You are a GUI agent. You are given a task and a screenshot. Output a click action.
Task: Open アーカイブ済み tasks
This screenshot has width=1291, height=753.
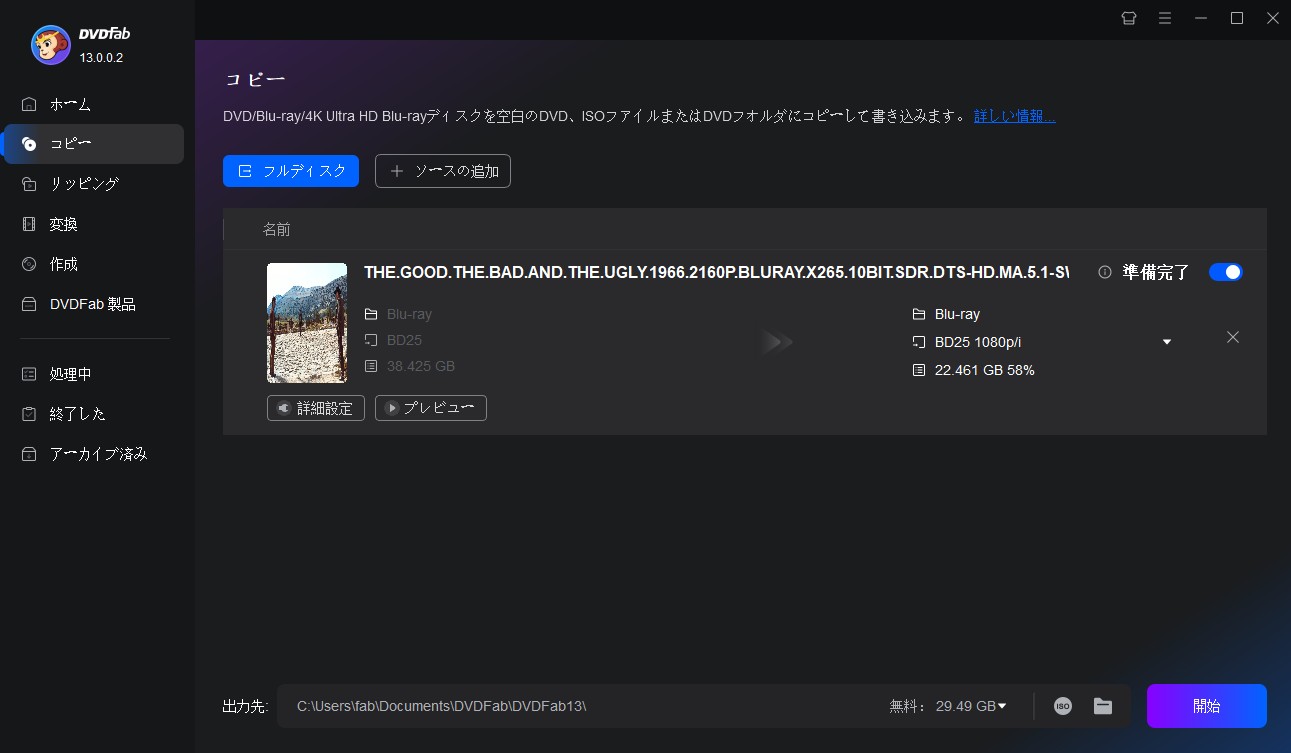pyautogui.click(x=92, y=454)
